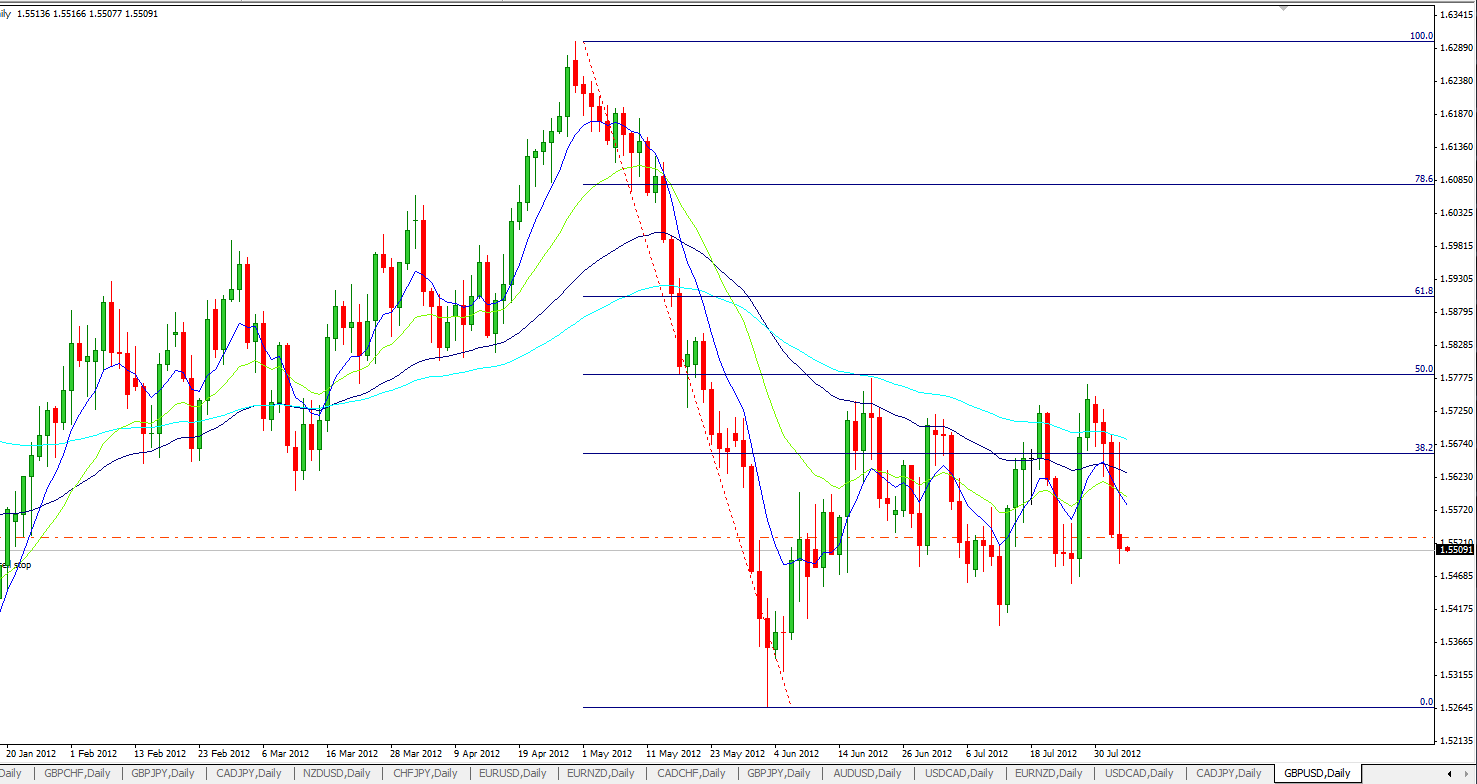Click the OHLC close value 1.55091 at the top
1477x784 pixels.
[140, 13]
